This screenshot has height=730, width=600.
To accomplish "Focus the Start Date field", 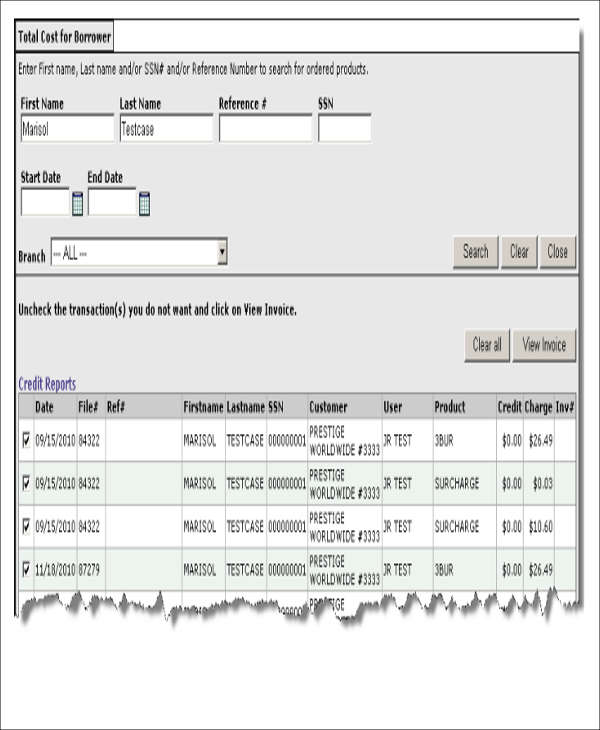I will 45,202.
